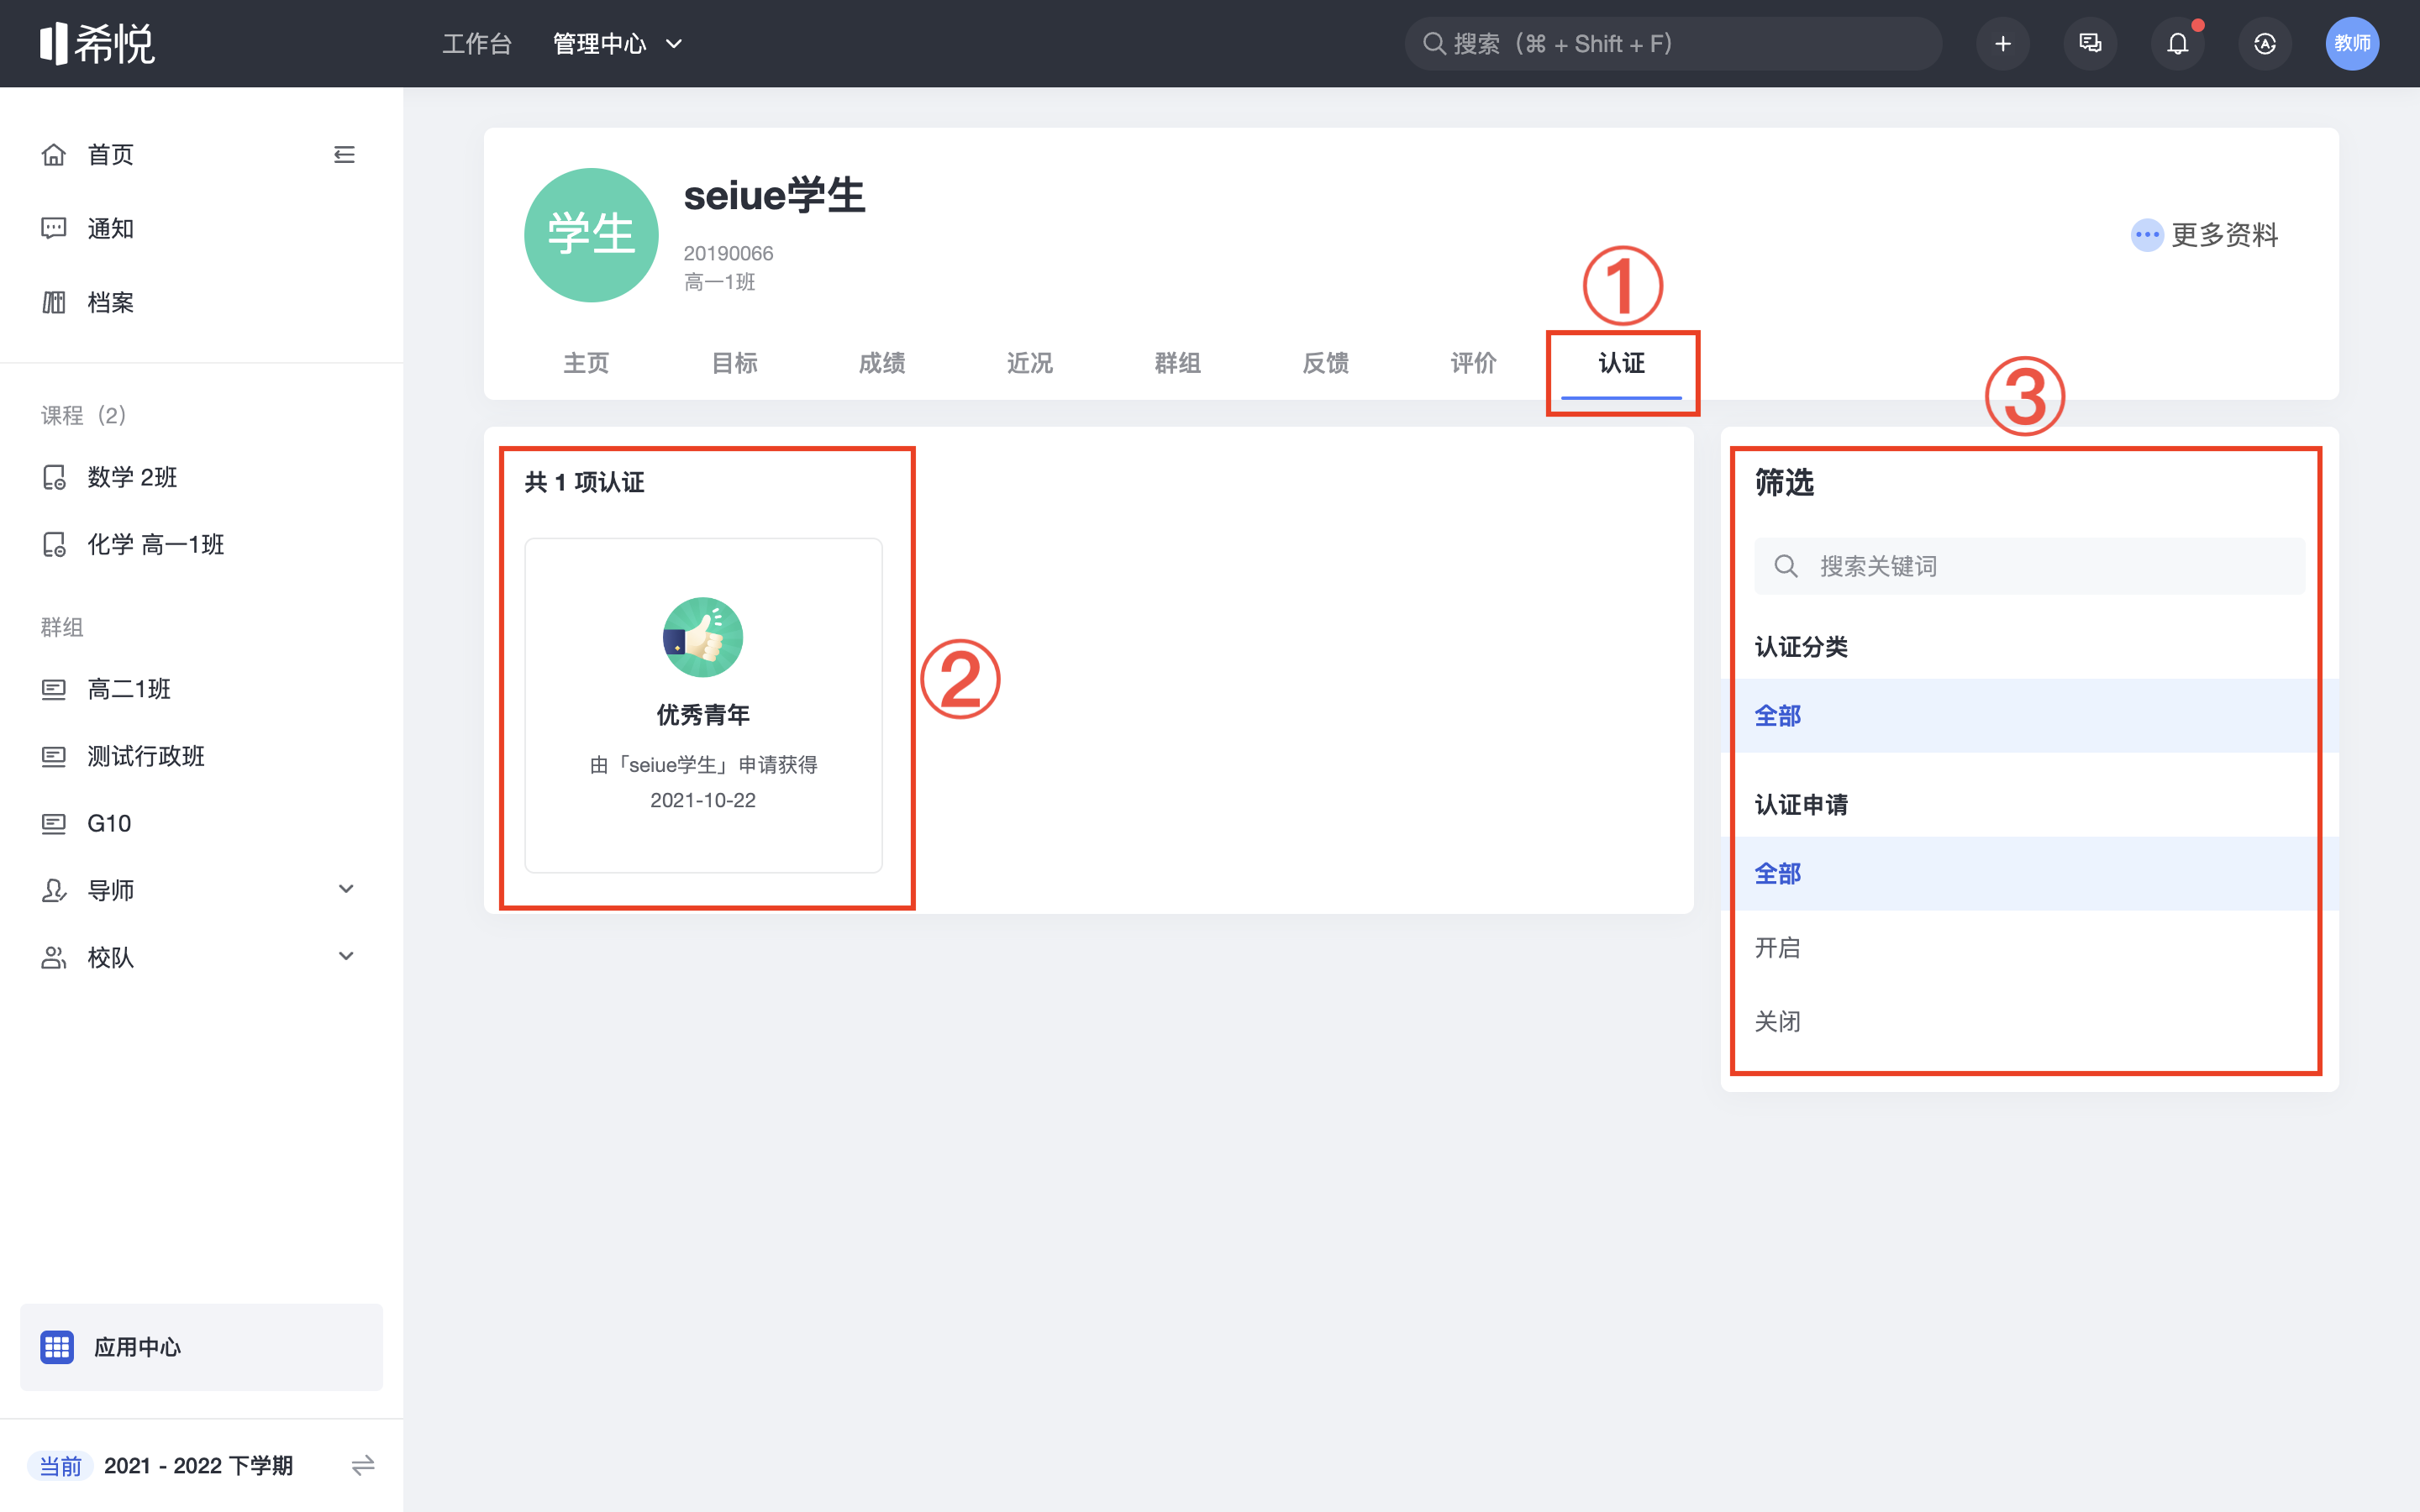This screenshot has height=1512, width=2420.
Task: Click the 化学 高一1班 course icon
Action: 54,545
